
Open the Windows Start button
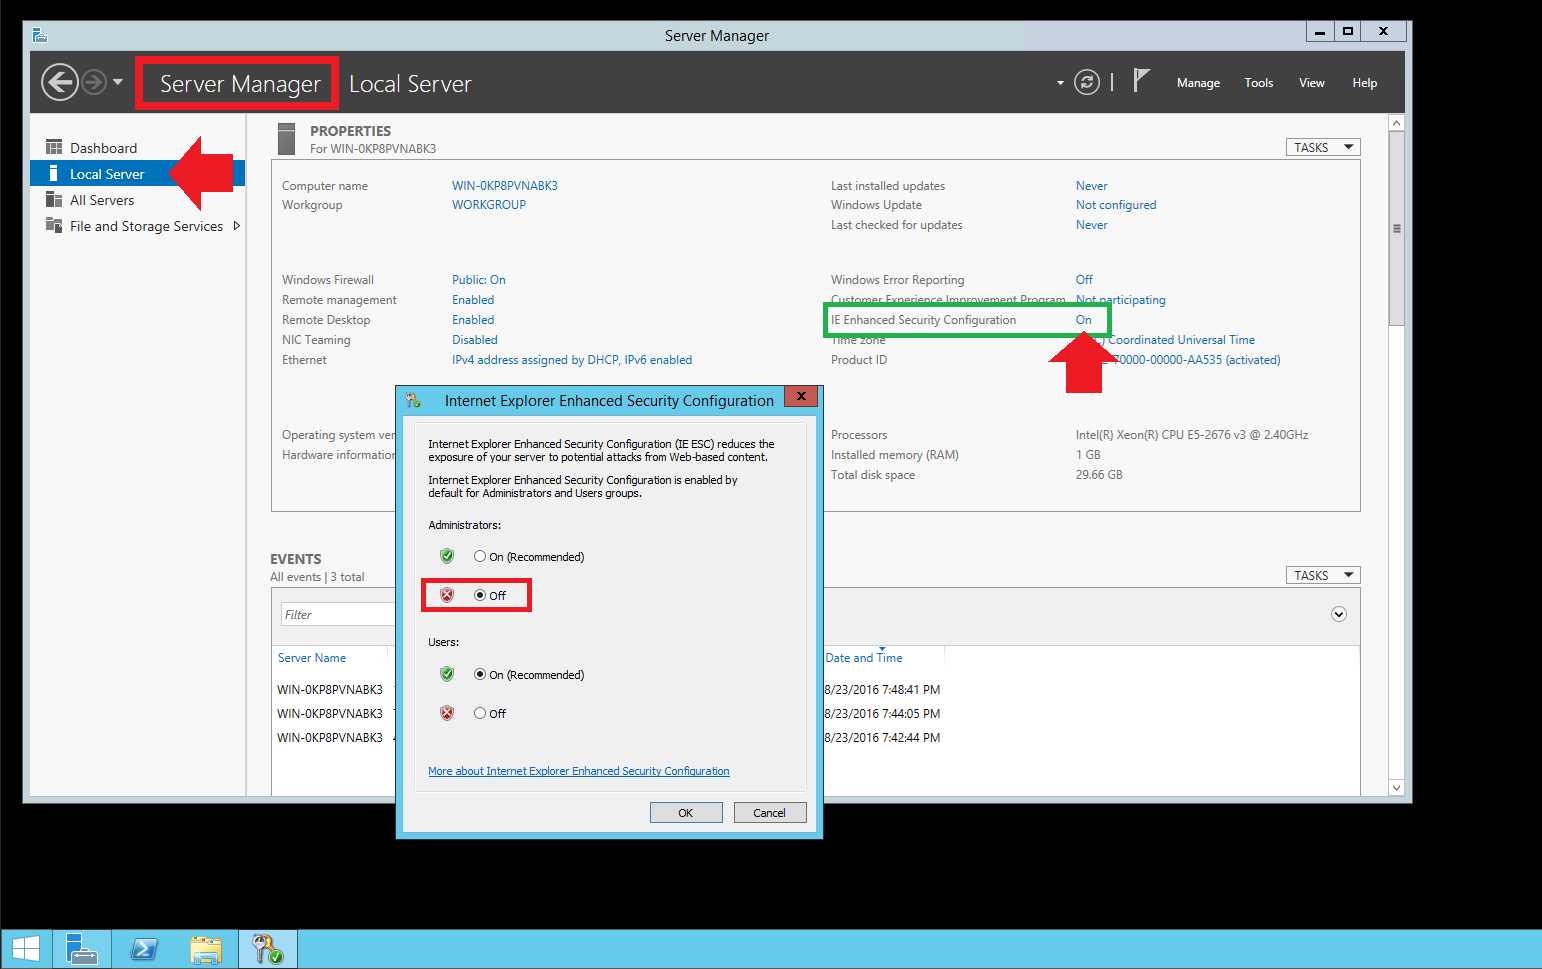[x=25, y=949]
